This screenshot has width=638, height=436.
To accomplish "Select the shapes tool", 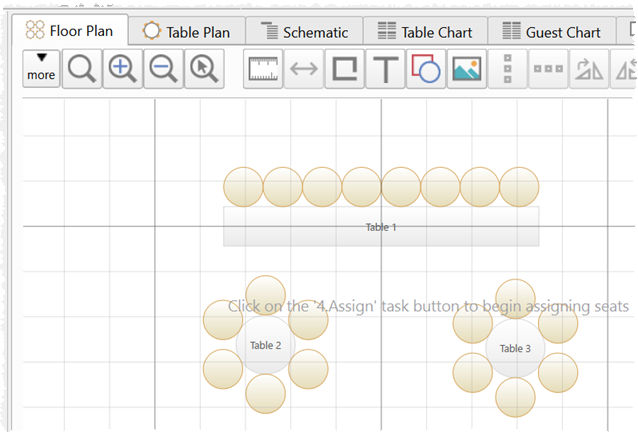I will click(x=426, y=69).
